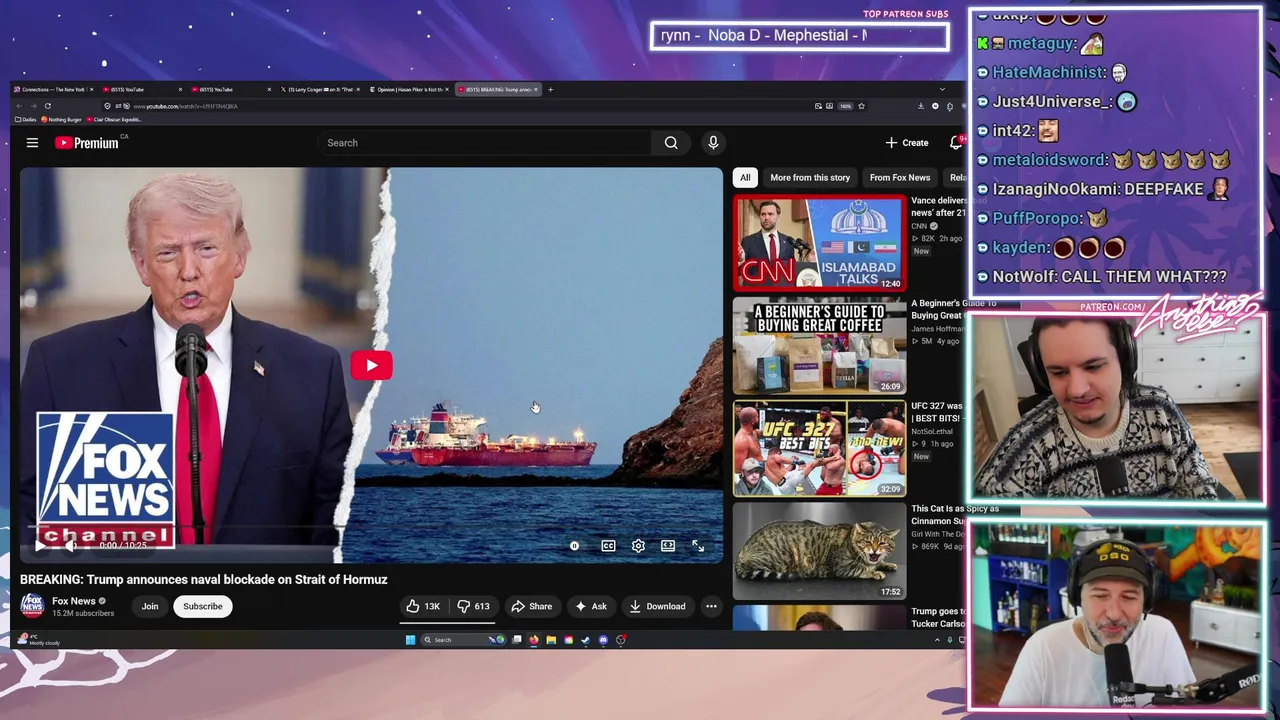Screen dimensions: 1280x720
Task: Open browser downloads arrow icon
Action: pyautogui.click(x=921, y=106)
